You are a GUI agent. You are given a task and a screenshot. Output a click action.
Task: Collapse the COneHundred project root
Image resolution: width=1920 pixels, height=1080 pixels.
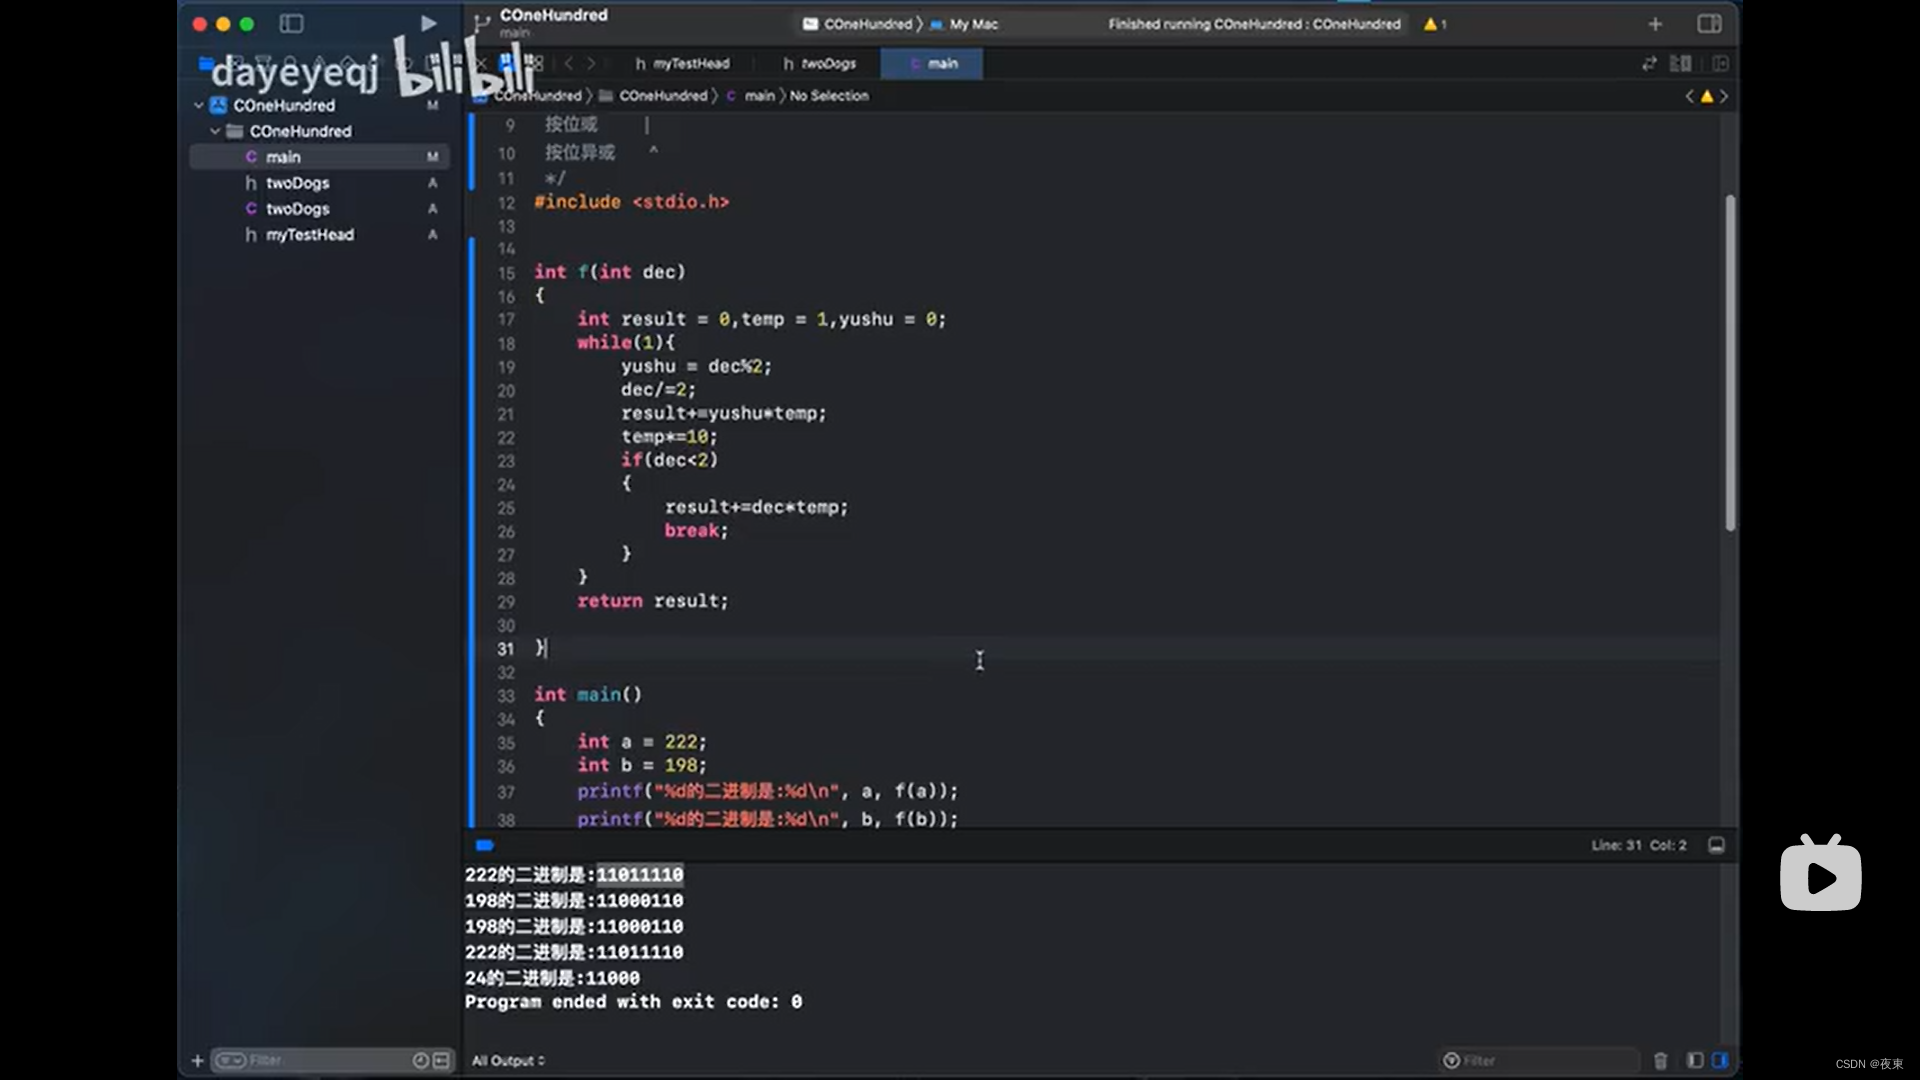click(198, 105)
